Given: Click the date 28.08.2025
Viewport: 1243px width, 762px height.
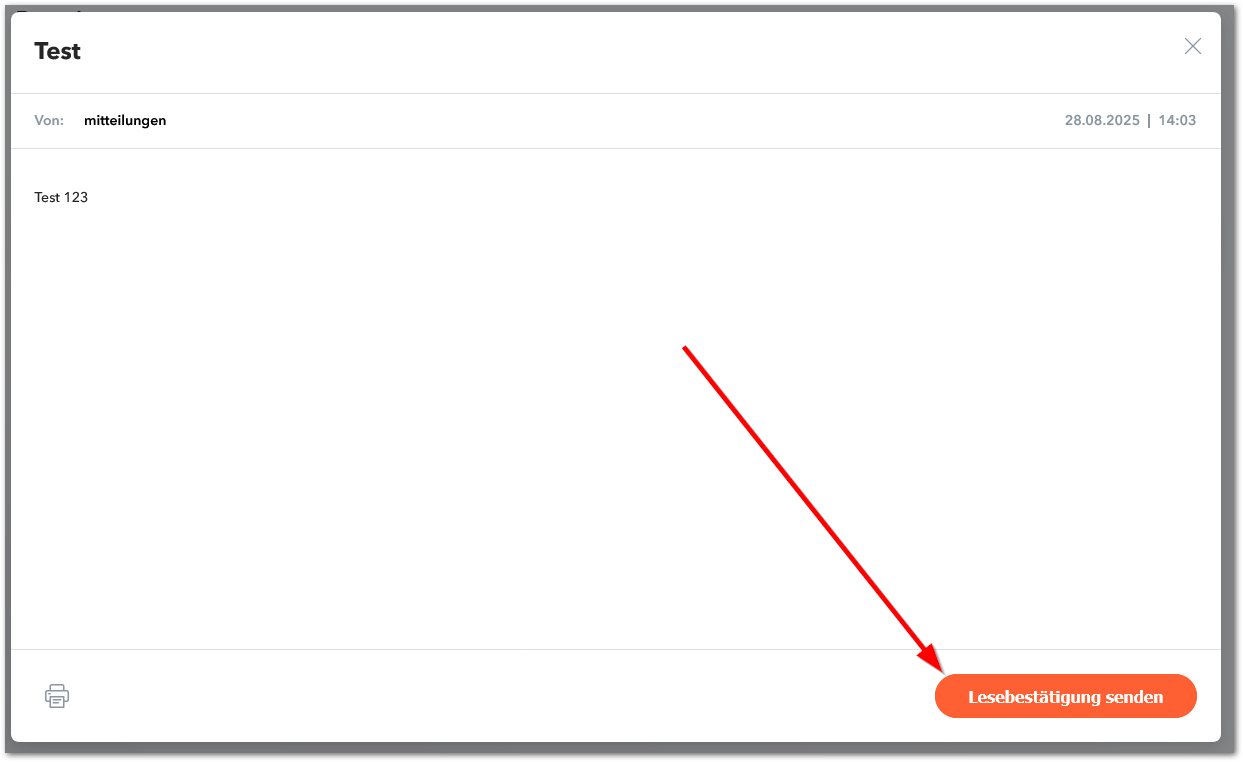Looking at the screenshot, I should [x=1102, y=120].
